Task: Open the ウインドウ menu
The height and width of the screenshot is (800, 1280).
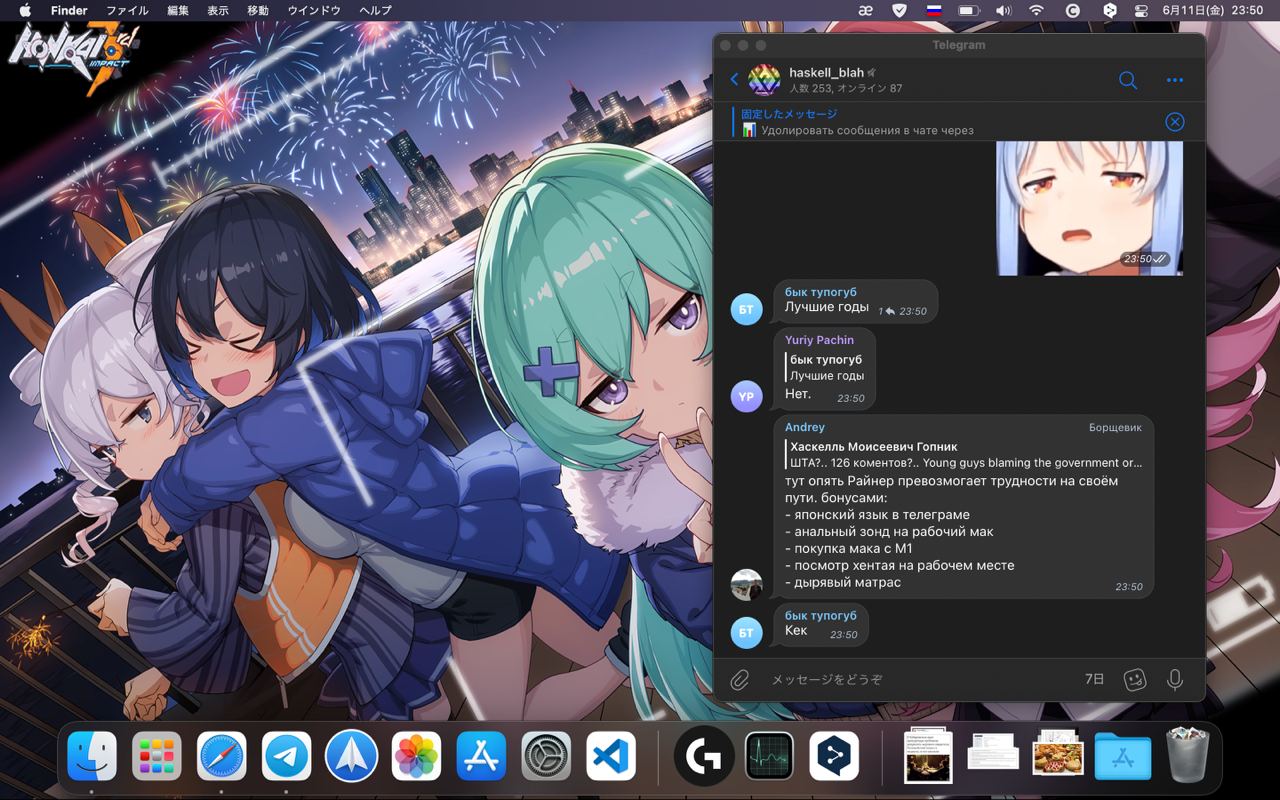Action: (x=314, y=10)
